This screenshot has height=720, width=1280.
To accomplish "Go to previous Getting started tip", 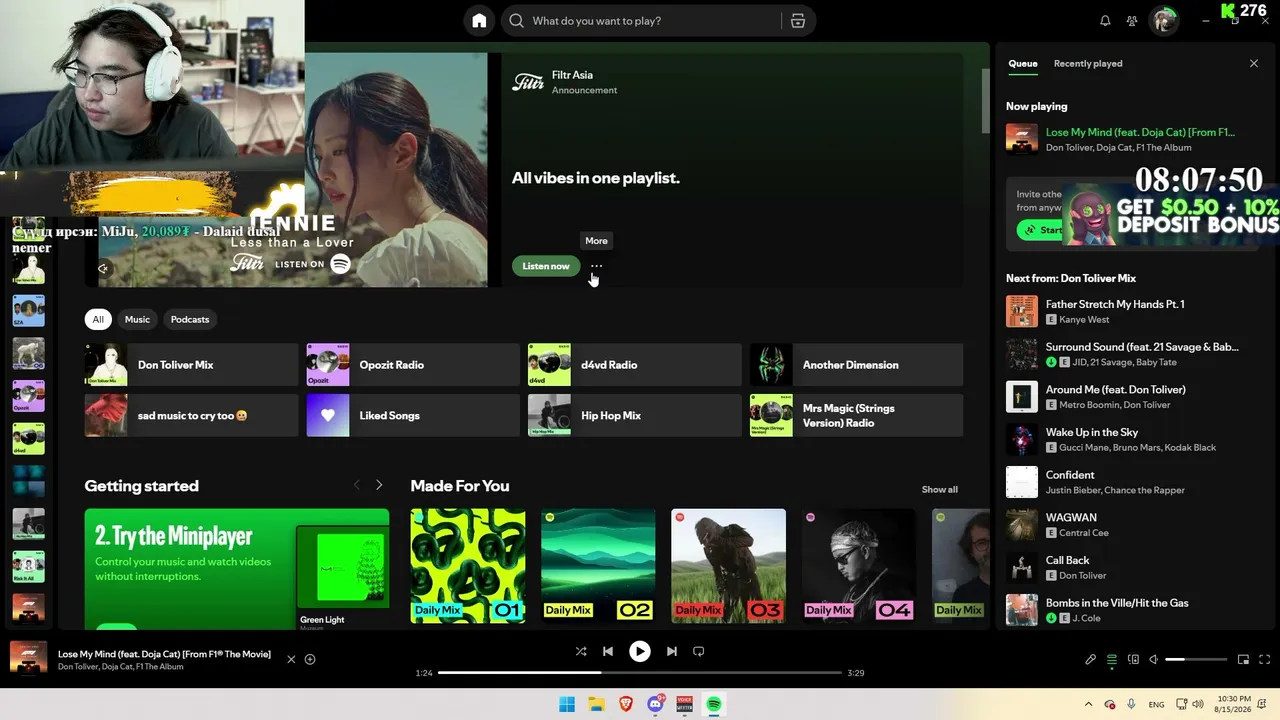I will coord(357,485).
